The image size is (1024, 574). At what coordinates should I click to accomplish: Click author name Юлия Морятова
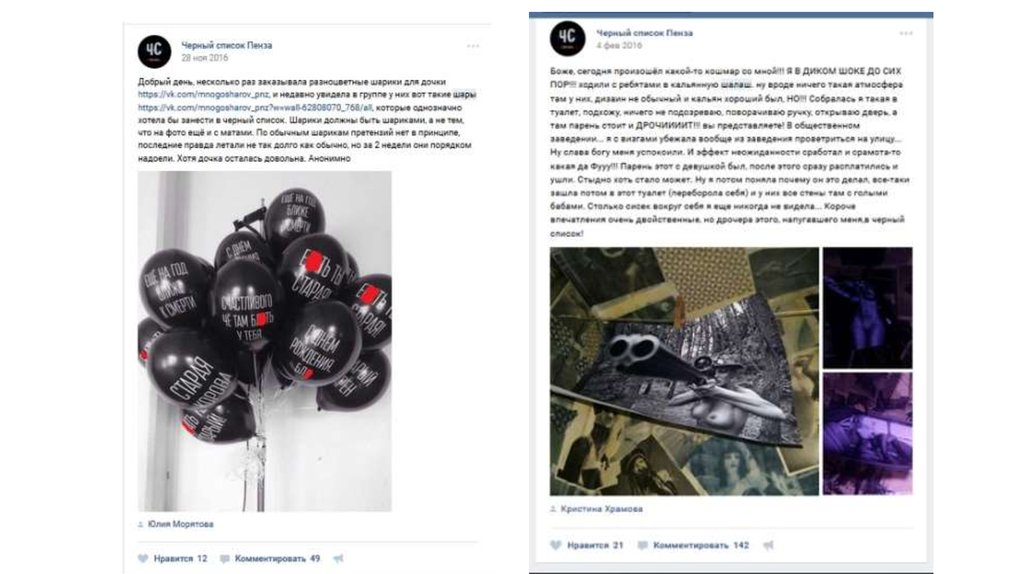[x=180, y=524]
